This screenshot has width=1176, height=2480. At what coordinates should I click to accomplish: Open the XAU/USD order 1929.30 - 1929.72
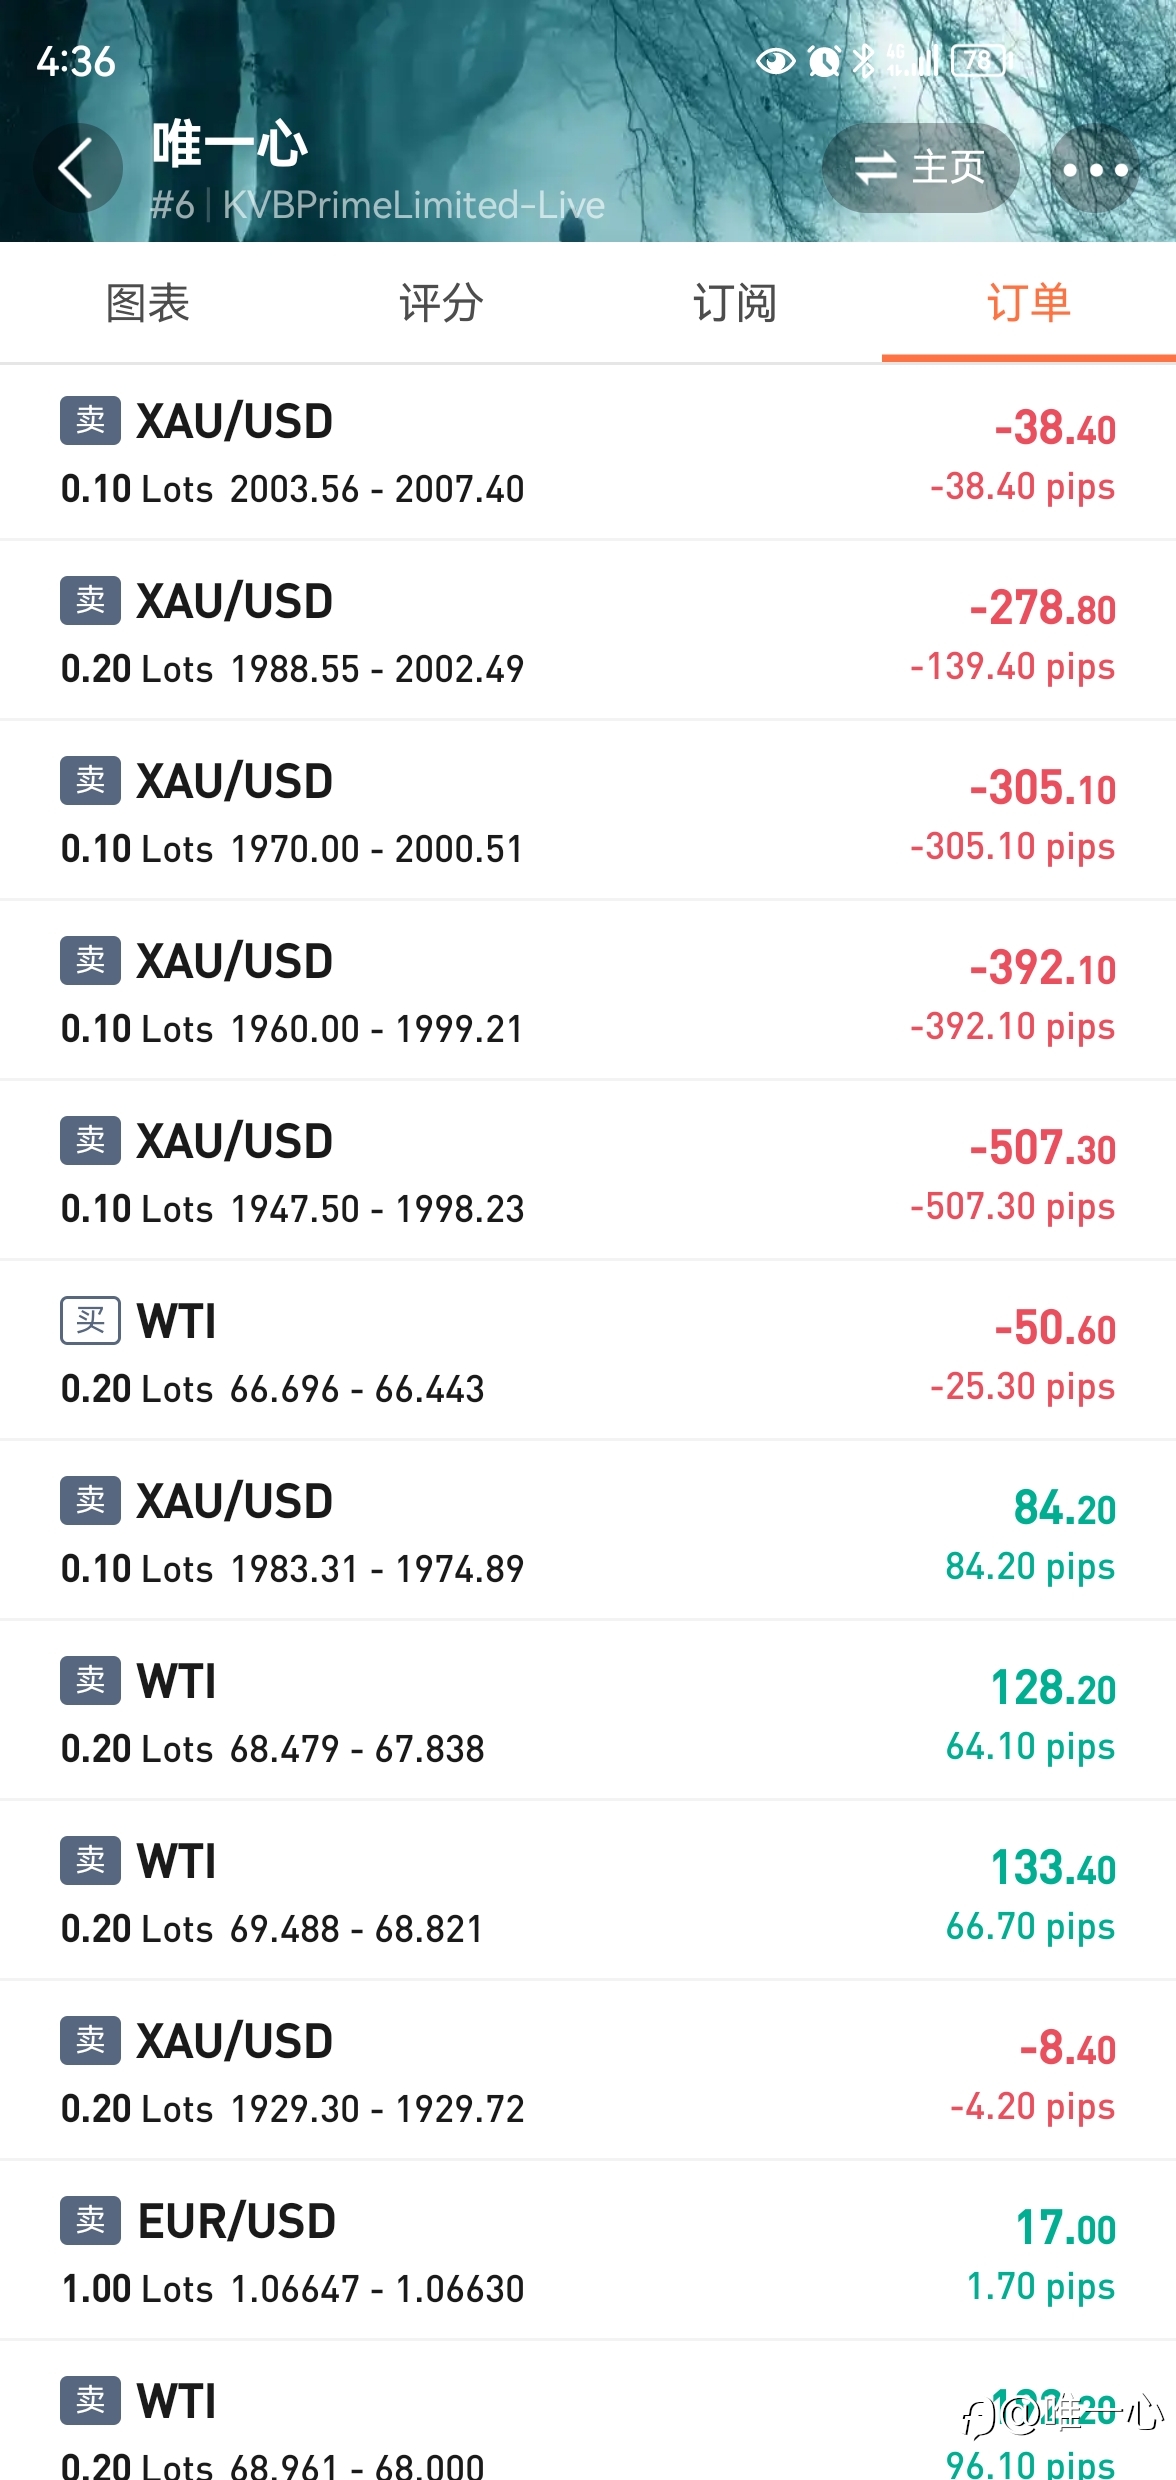click(x=588, y=2071)
